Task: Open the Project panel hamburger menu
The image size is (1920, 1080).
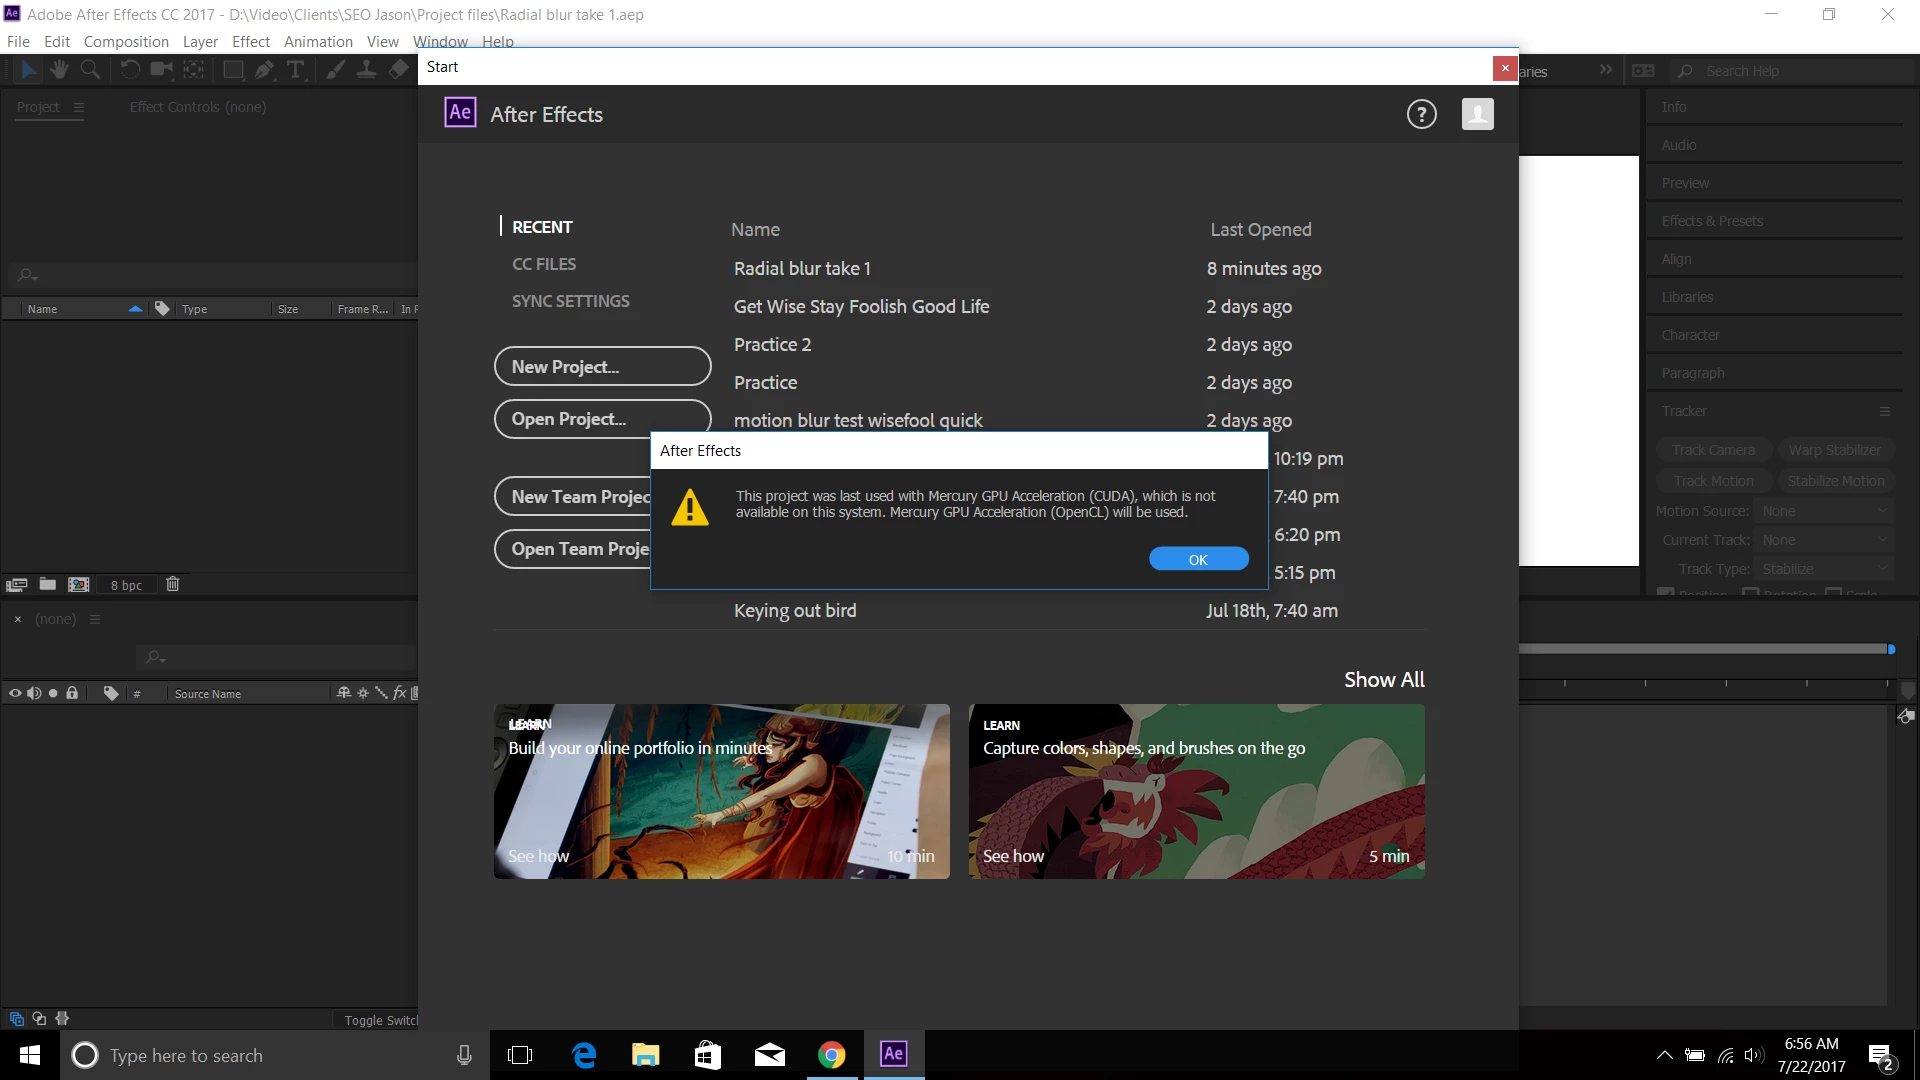Action: [79, 107]
